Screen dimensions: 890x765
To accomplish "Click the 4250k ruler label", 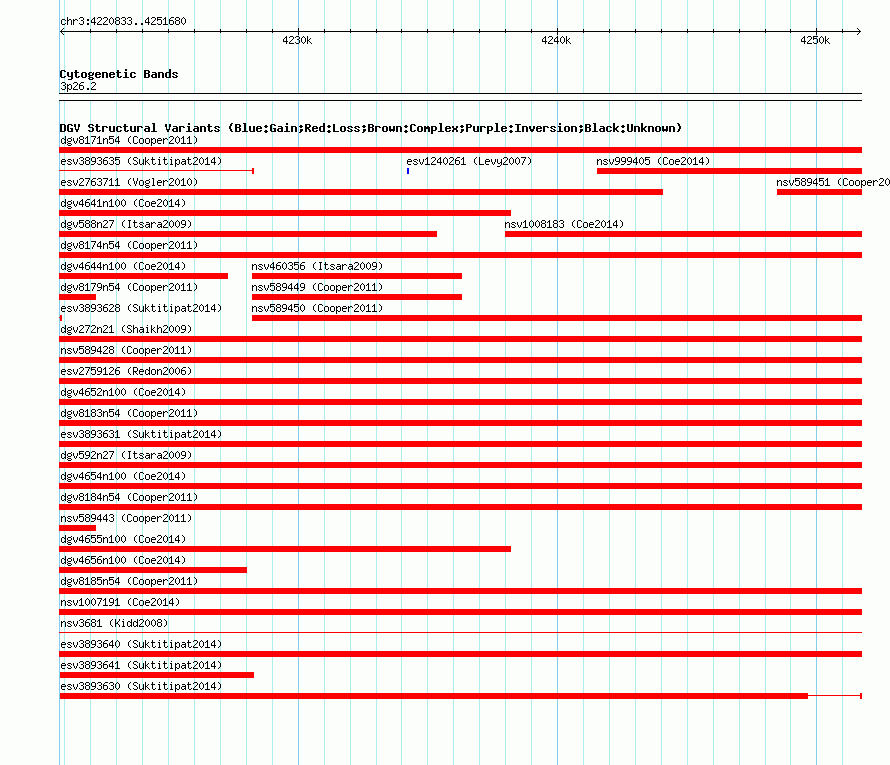I will pyautogui.click(x=815, y=40).
